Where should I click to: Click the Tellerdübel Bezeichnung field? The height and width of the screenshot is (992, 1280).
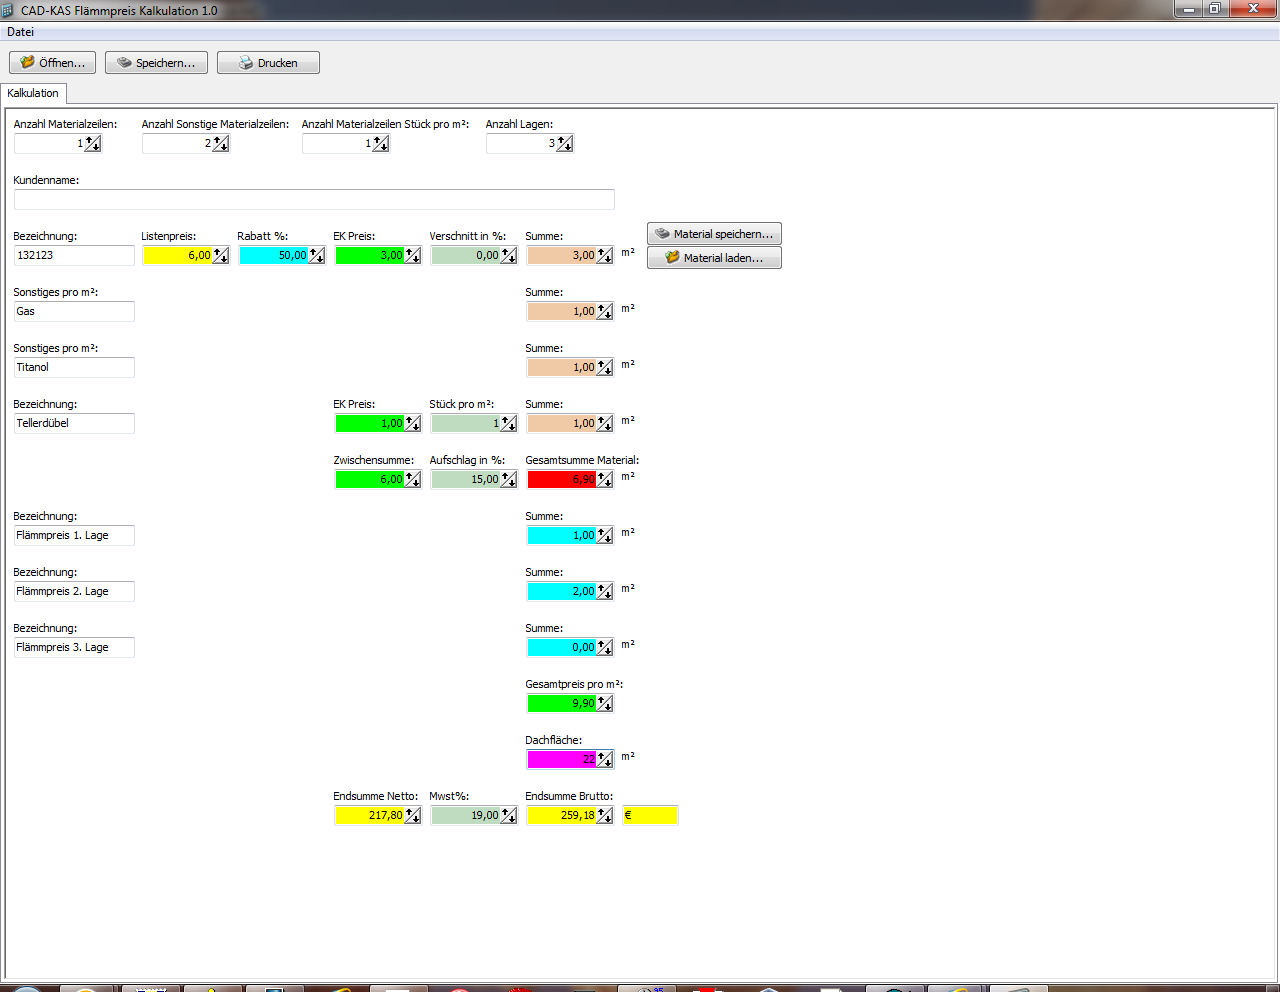(74, 424)
